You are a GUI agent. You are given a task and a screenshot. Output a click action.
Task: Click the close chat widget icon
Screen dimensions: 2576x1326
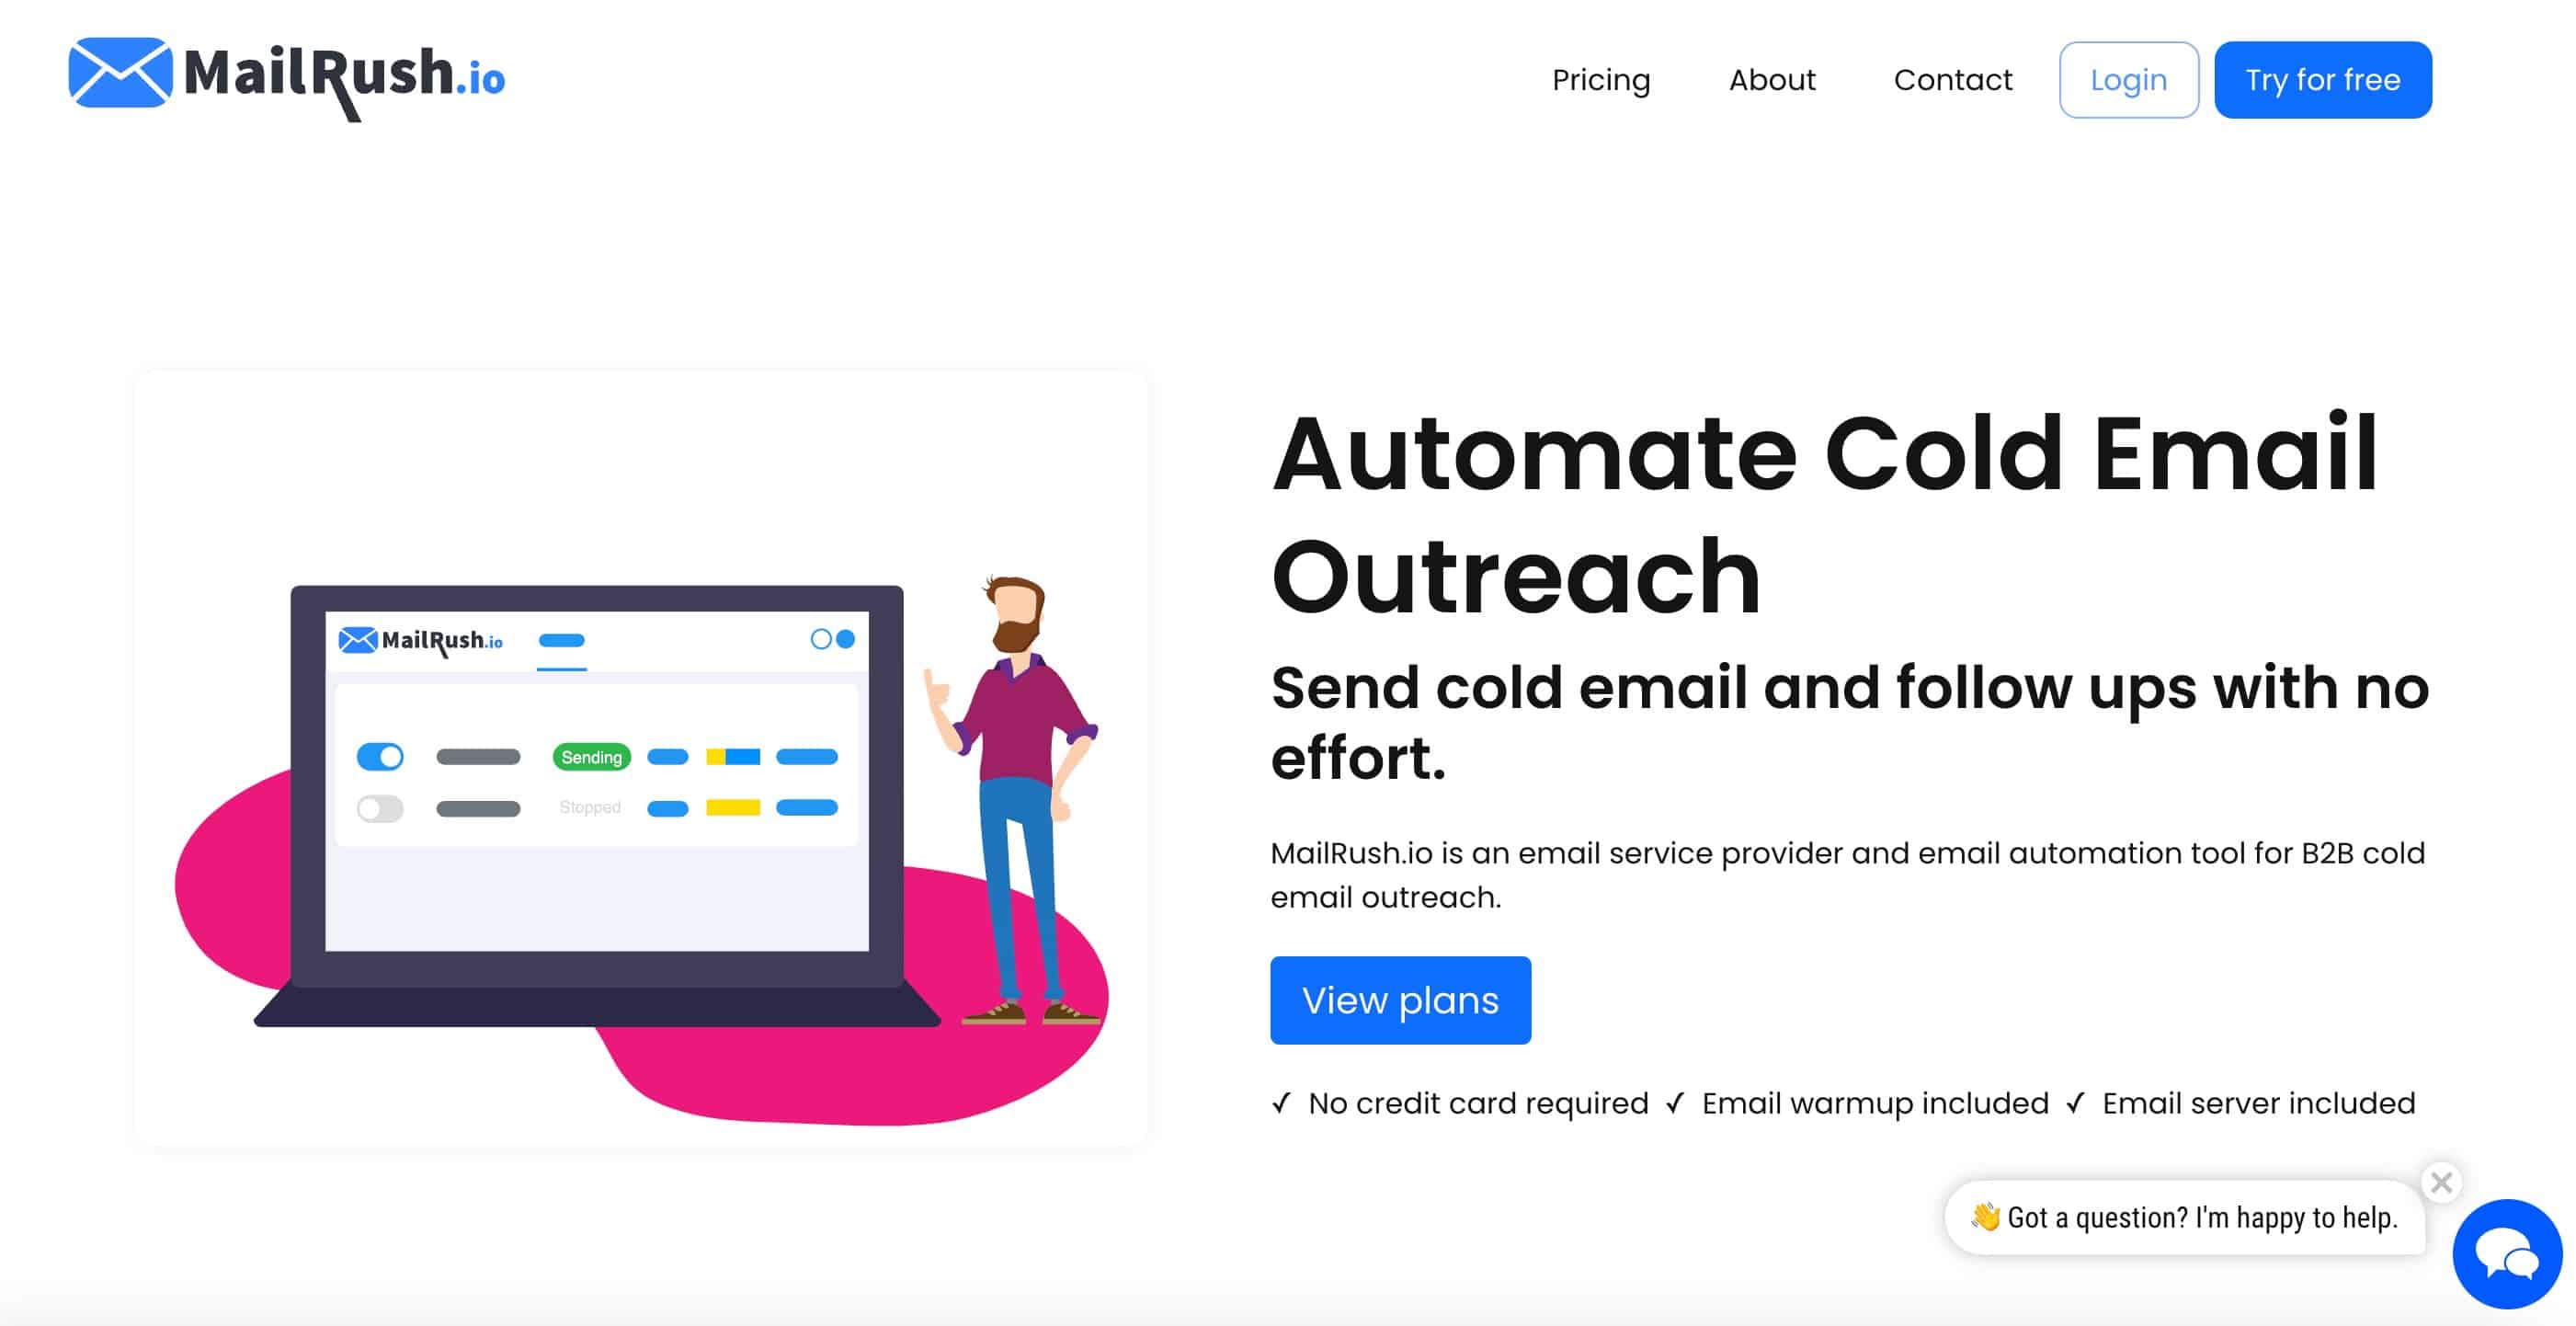2439,1183
